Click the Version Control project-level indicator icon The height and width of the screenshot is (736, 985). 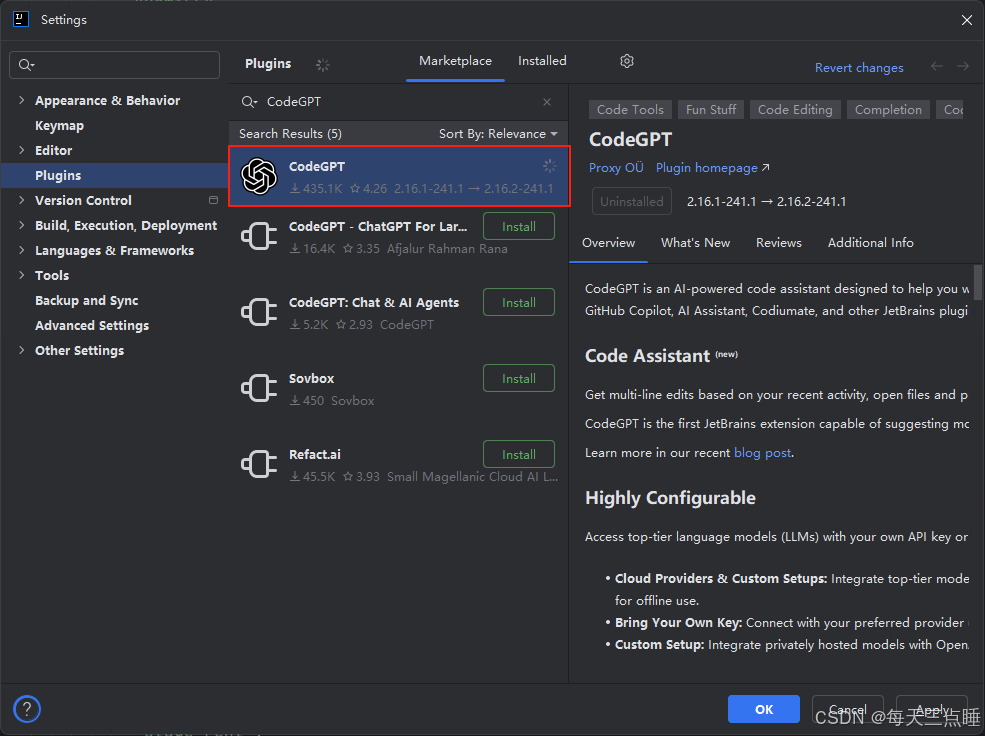213,200
